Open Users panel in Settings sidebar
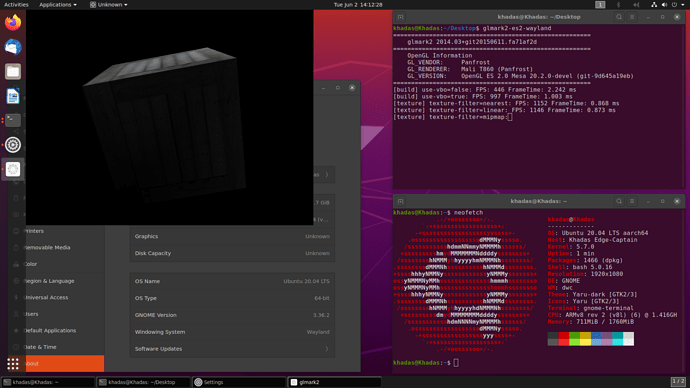The image size is (690, 388). [x=56, y=314]
